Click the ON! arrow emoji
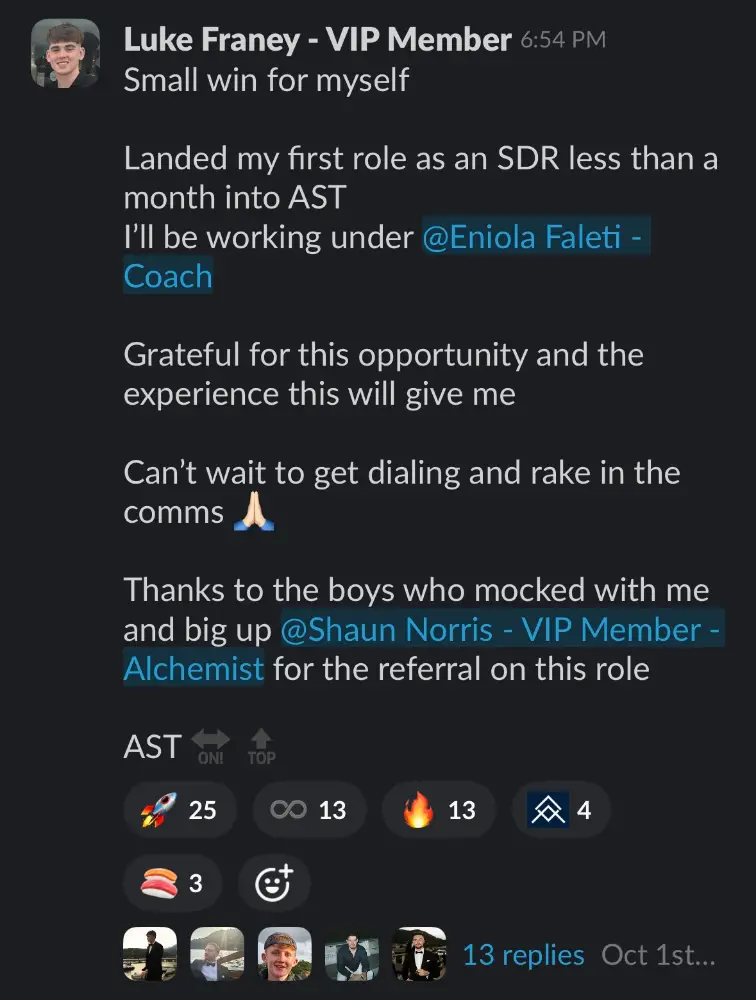The height and width of the screenshot is (1000, 756). pos(210,746)
